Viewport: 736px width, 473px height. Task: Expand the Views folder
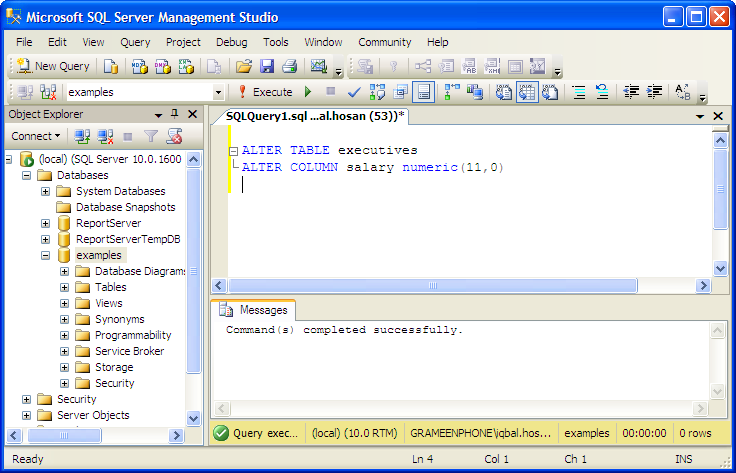click(64, 303)
